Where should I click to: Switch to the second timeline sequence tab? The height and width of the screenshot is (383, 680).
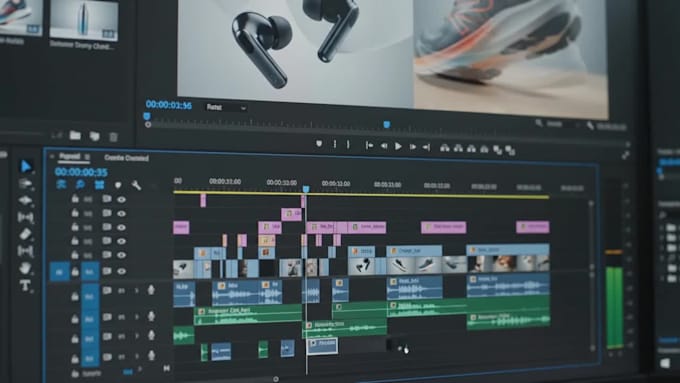126,158
